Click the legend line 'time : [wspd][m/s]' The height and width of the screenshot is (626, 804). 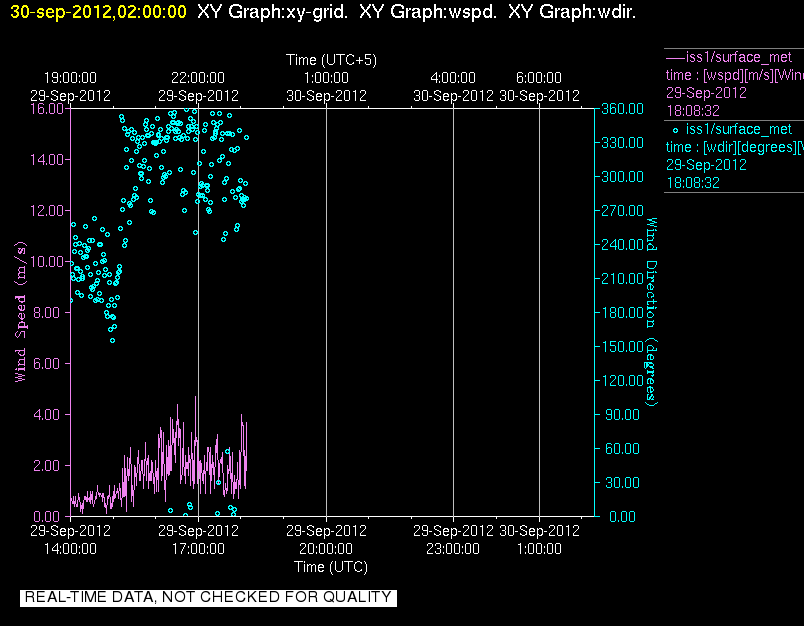click(734, 75)
